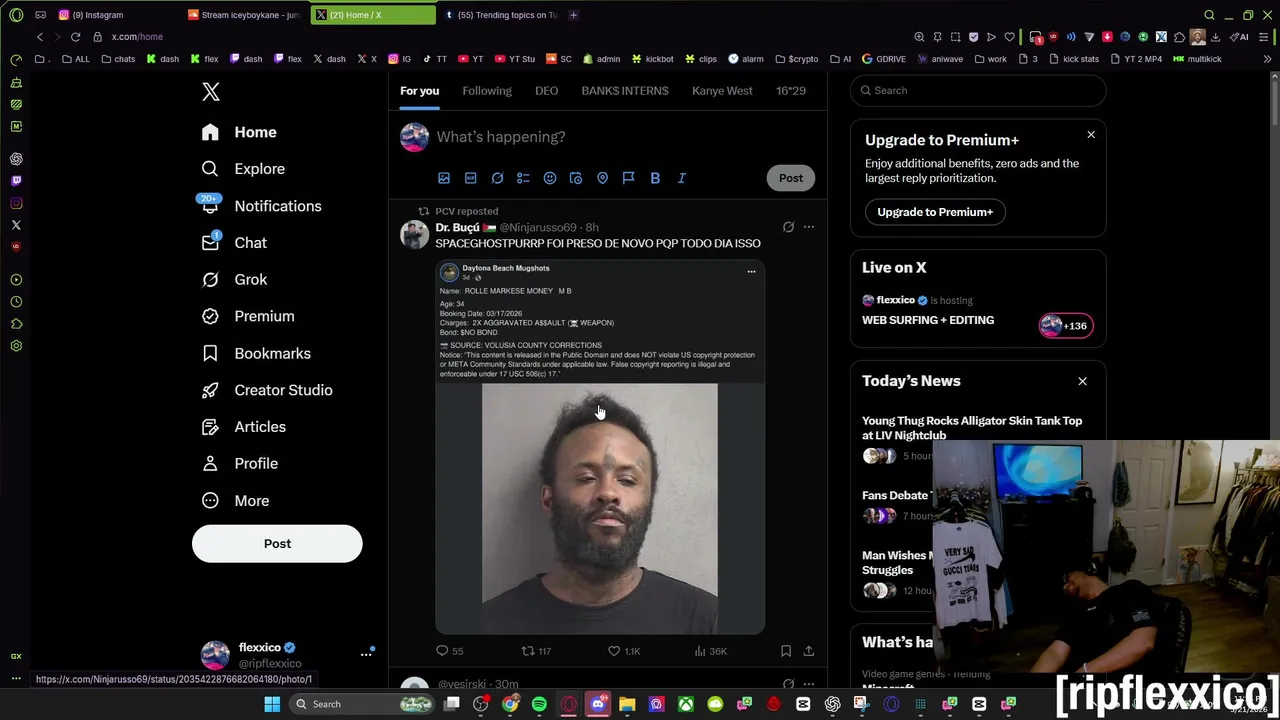
Task: Switch to the BANK$ INTERN$ tab
Action: 625,91
